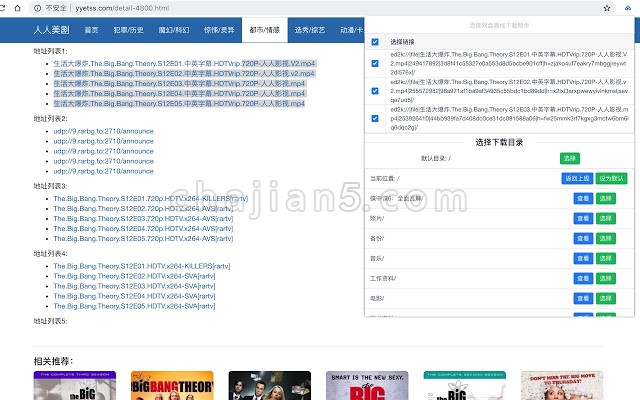Screen dimensions: 640x400
Task: Click the S12E01 ed2k link text in panel
Action: point(509,63)
